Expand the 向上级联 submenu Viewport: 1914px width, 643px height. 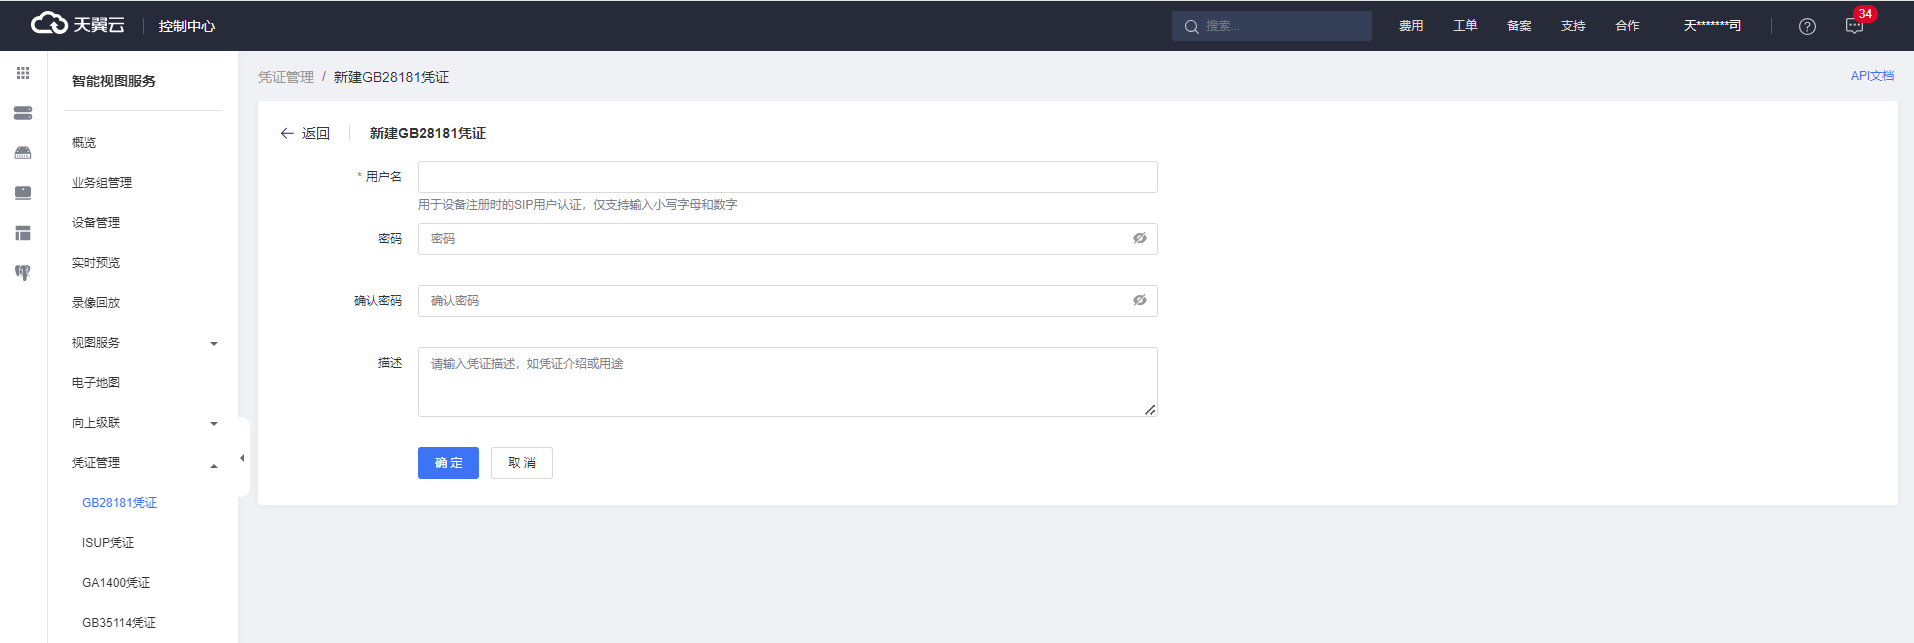(213, 424)
